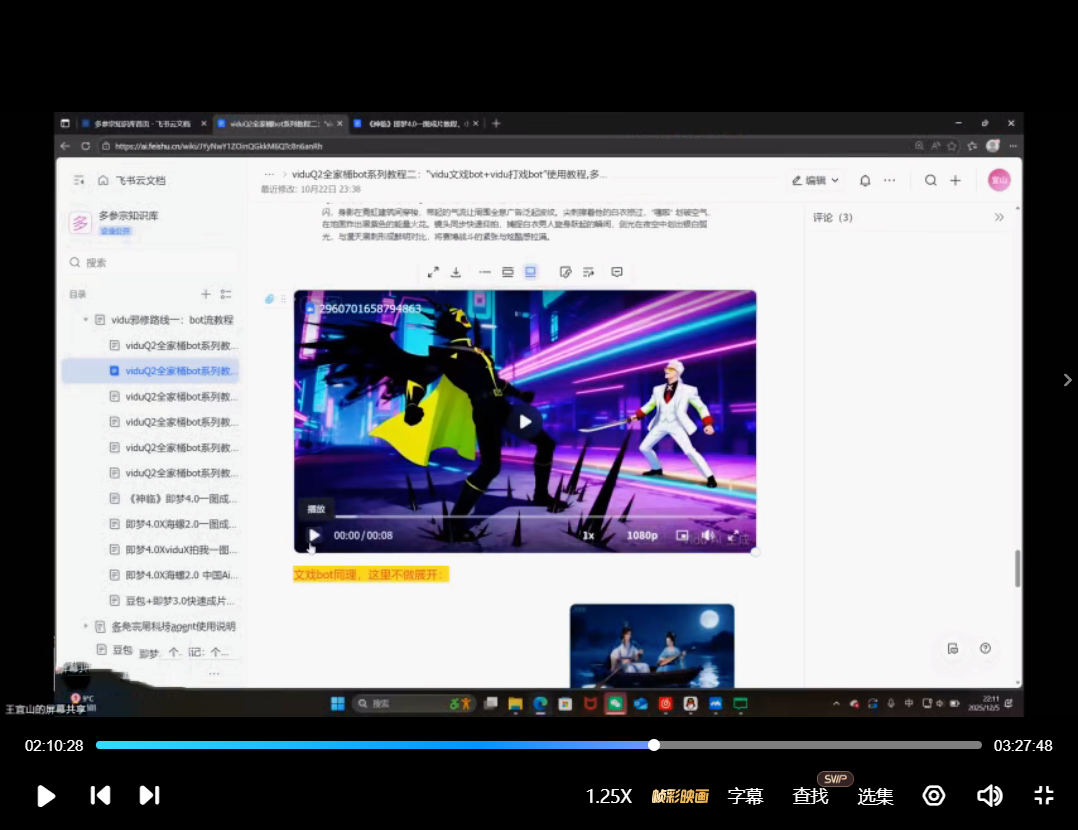Skip to the next episode
This screenshot has height=830, width=1078.
(x=149, y=796)
